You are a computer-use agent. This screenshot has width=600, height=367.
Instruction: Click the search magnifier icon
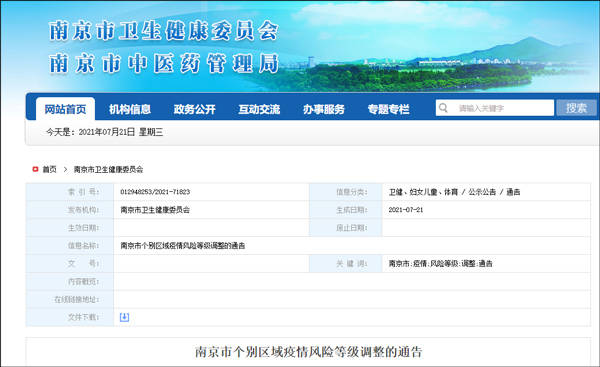tap(443, 108)
